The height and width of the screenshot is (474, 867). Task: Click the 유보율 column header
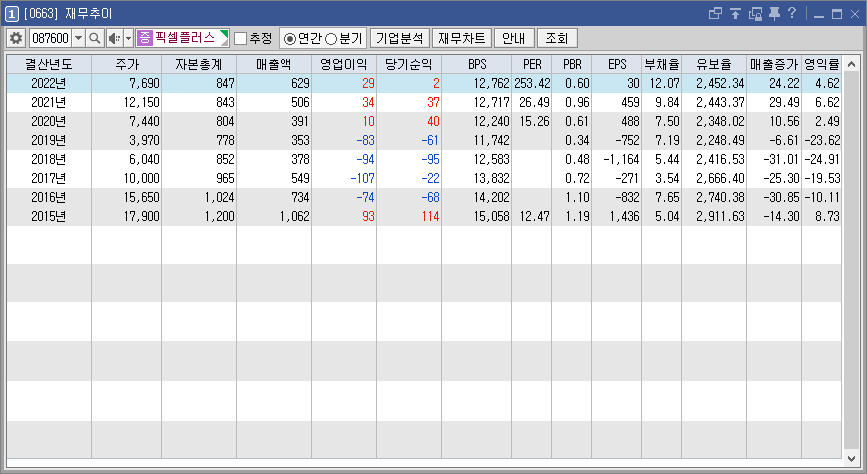(714, 64)
